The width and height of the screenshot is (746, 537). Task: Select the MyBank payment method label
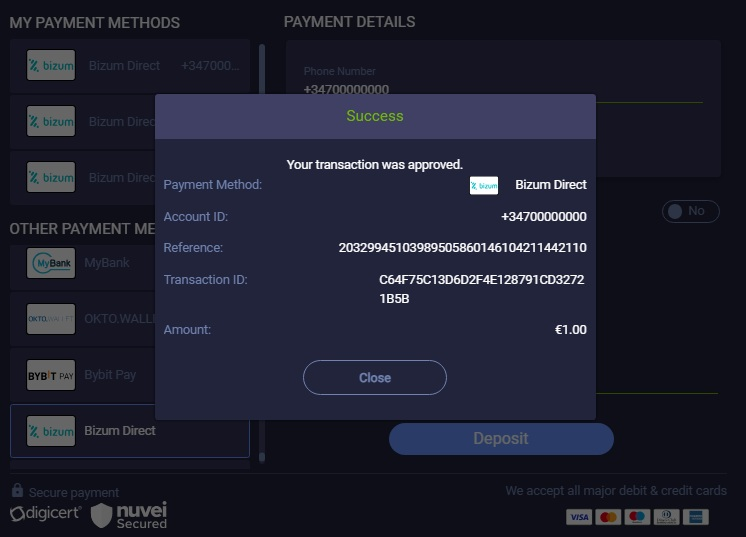click(107, 263)
